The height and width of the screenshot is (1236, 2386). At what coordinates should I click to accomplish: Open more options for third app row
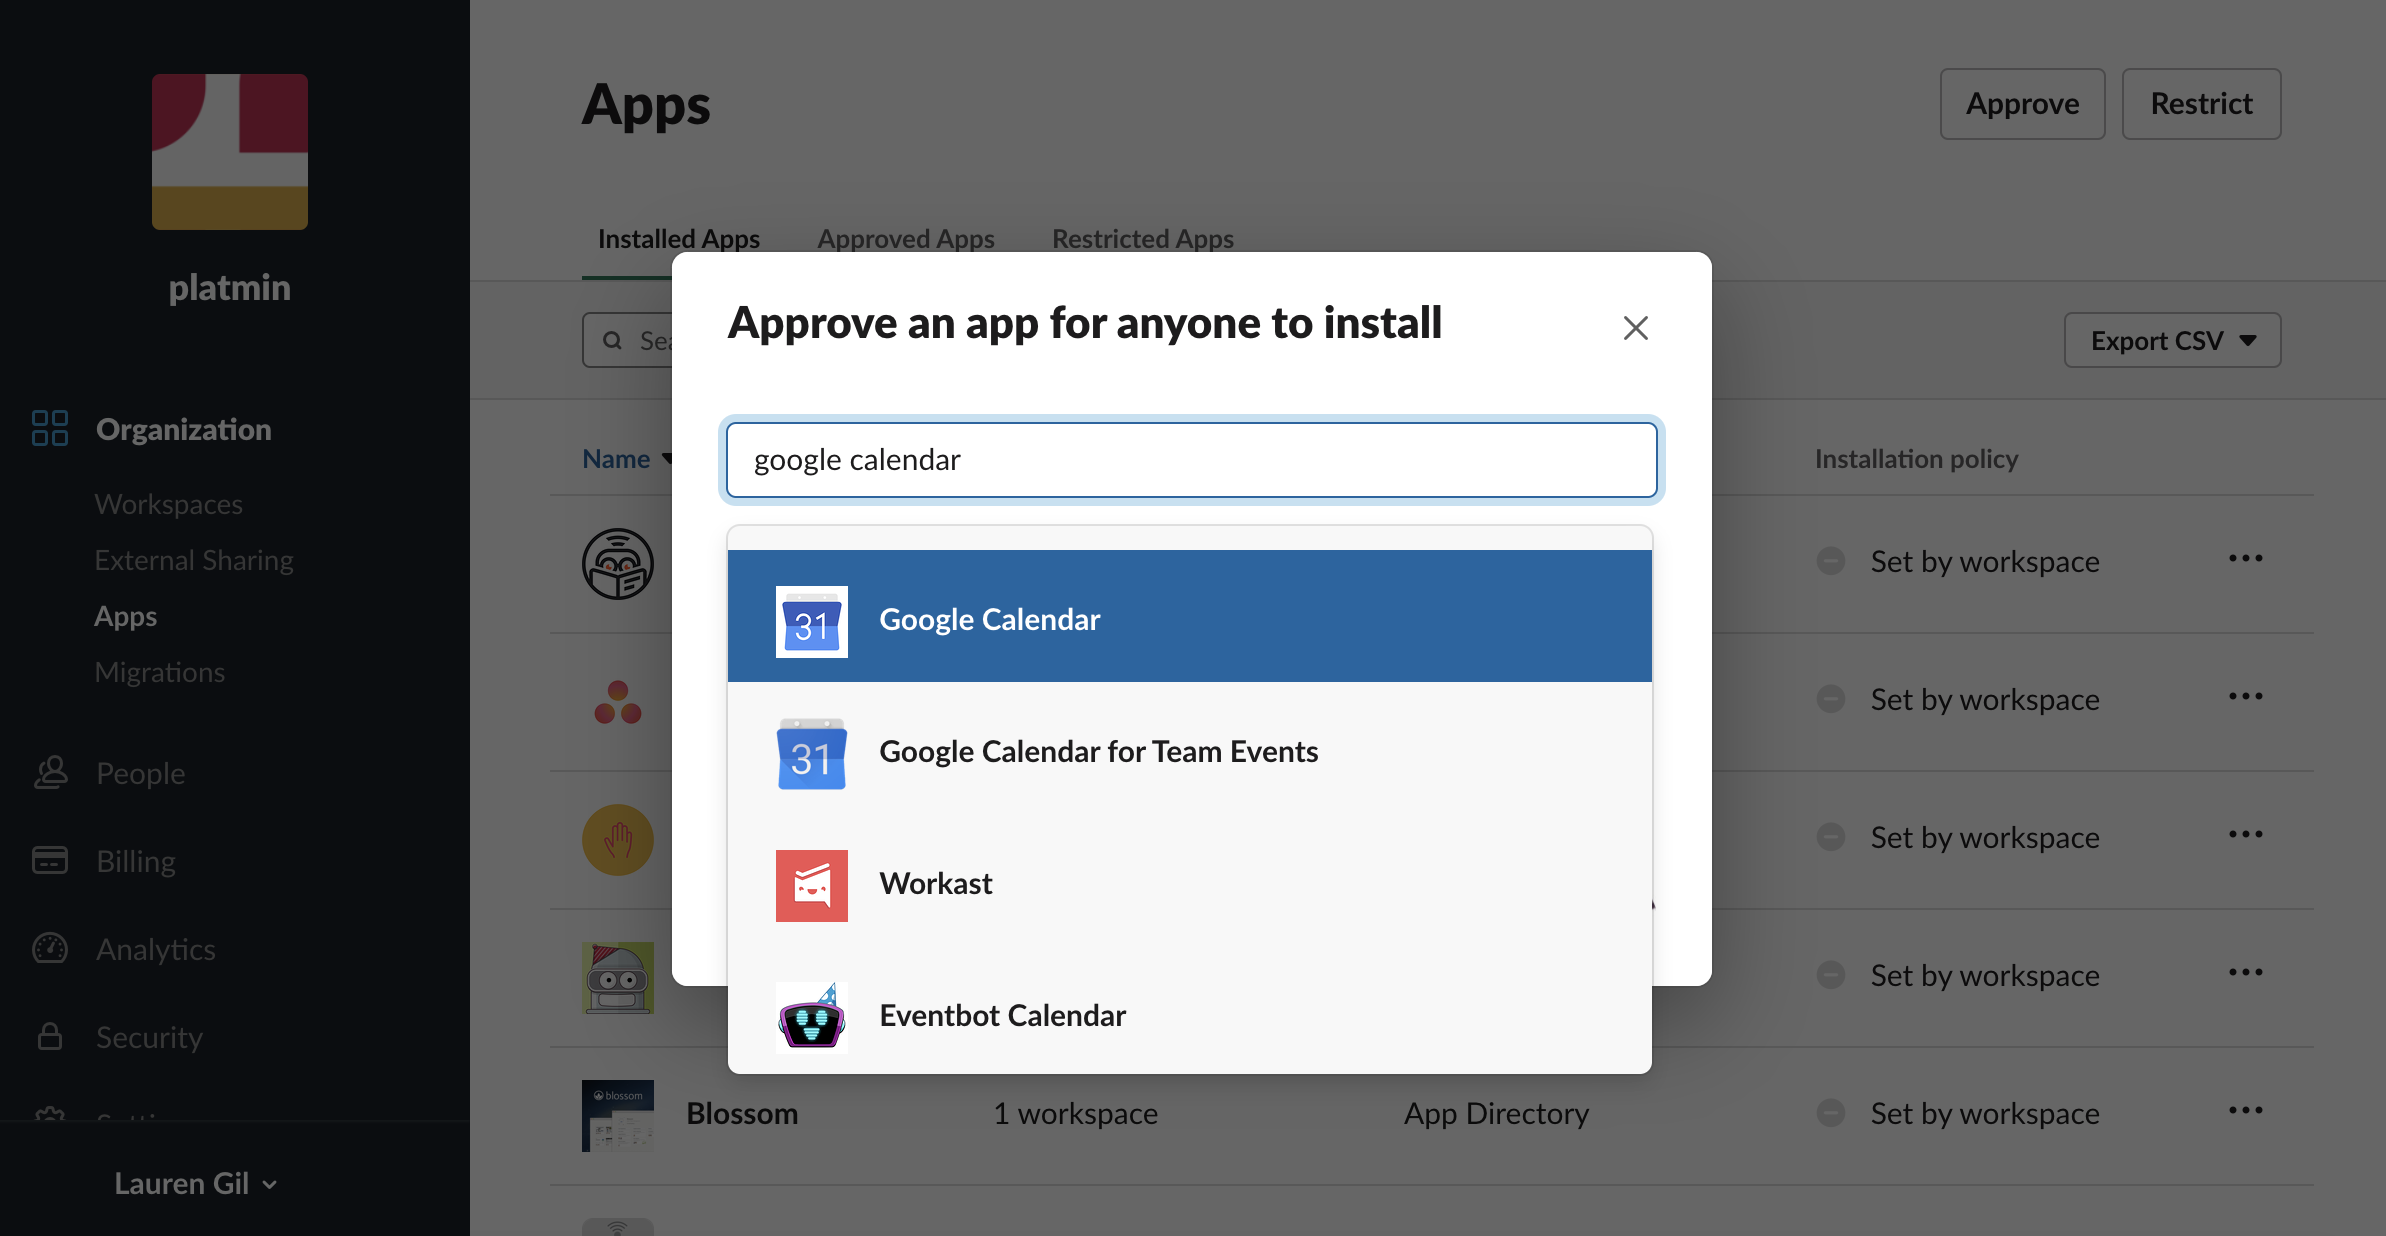(2245, 835)
